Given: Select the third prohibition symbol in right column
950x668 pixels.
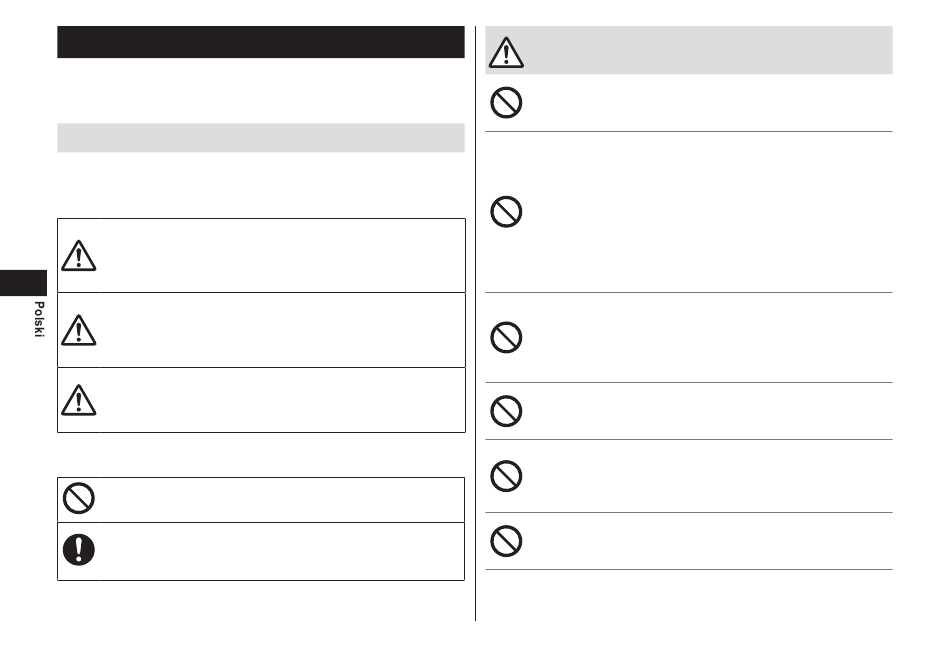Looking at the screenshot, I should click(x=506, y=337).
